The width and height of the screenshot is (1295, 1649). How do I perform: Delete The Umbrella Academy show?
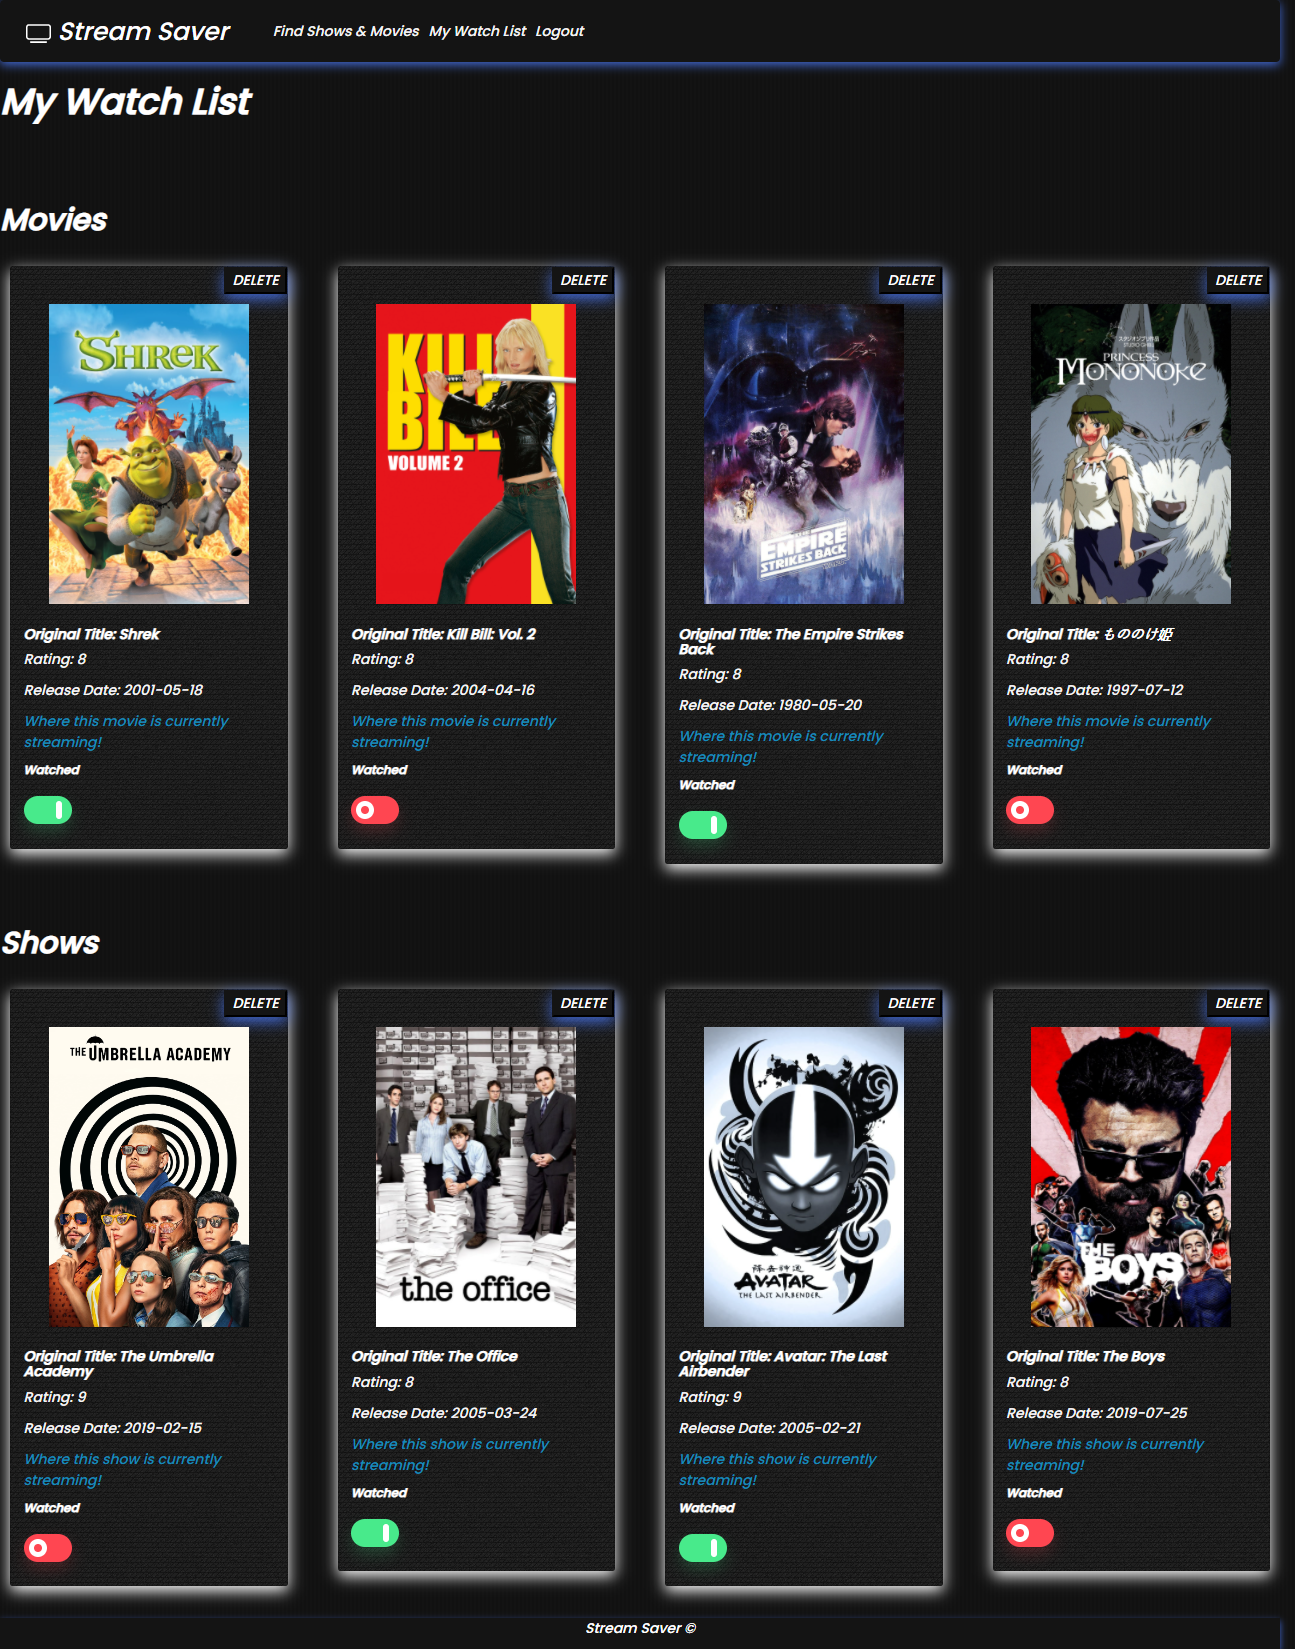256,1003
